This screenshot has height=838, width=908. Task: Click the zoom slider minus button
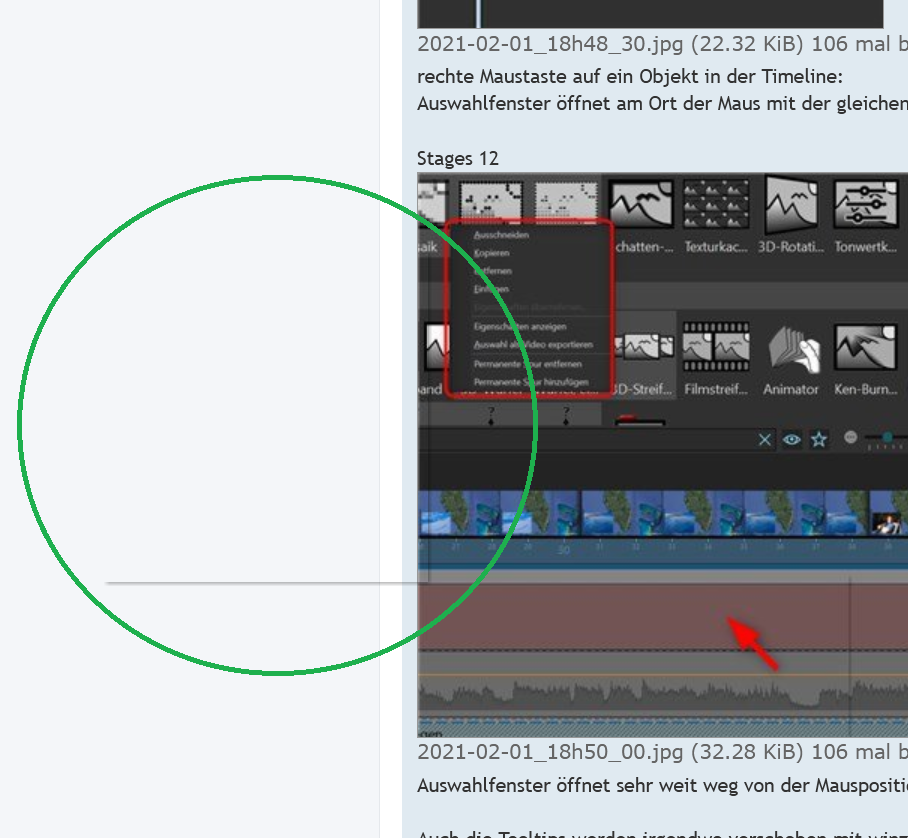[x=851, y=438]
